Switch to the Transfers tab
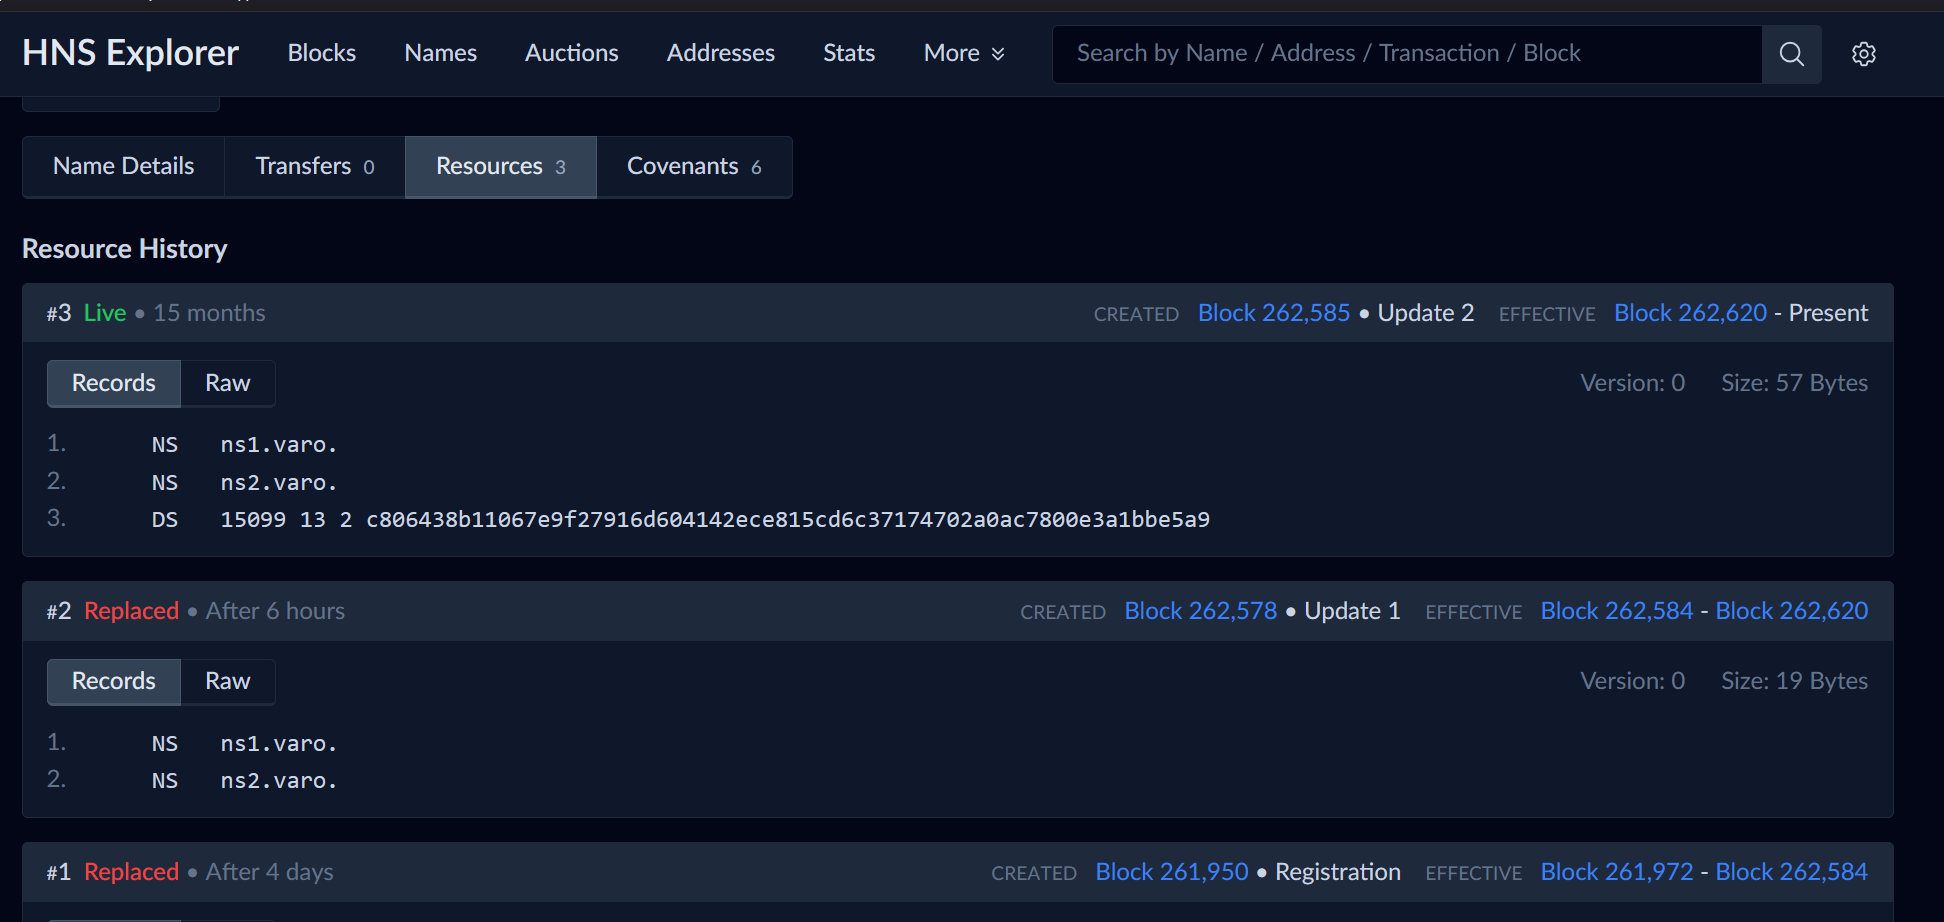Viewport: 1944px width, 922px height. coord(315,167)
